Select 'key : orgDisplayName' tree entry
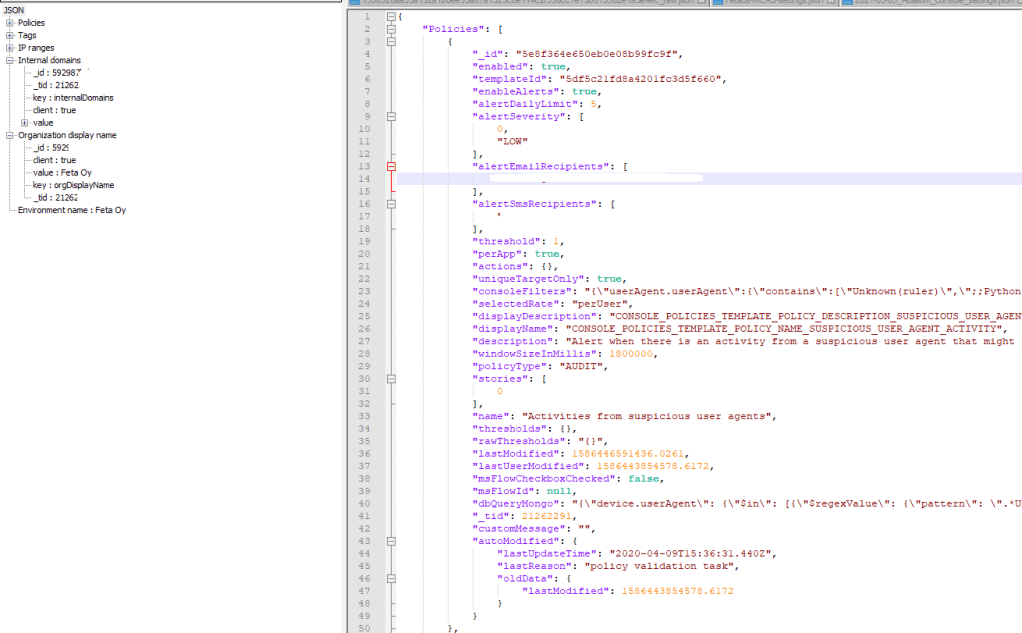 point(73,185)
